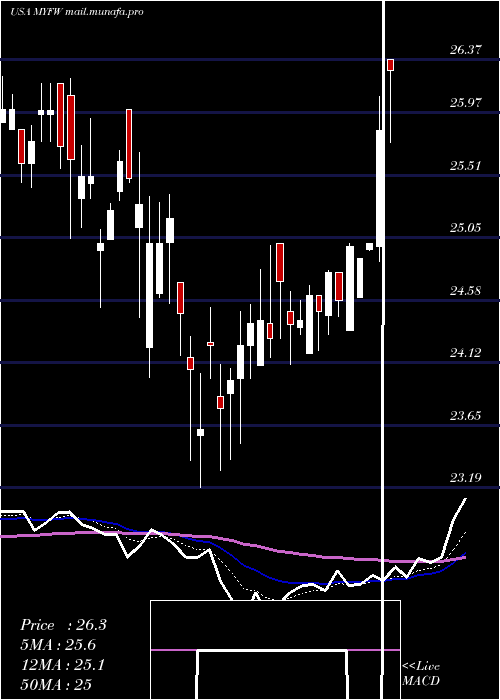The width and height of the screenshot is (500, 700).
Task: Click the 50MA : 25 readout
Action: [56, 684]
